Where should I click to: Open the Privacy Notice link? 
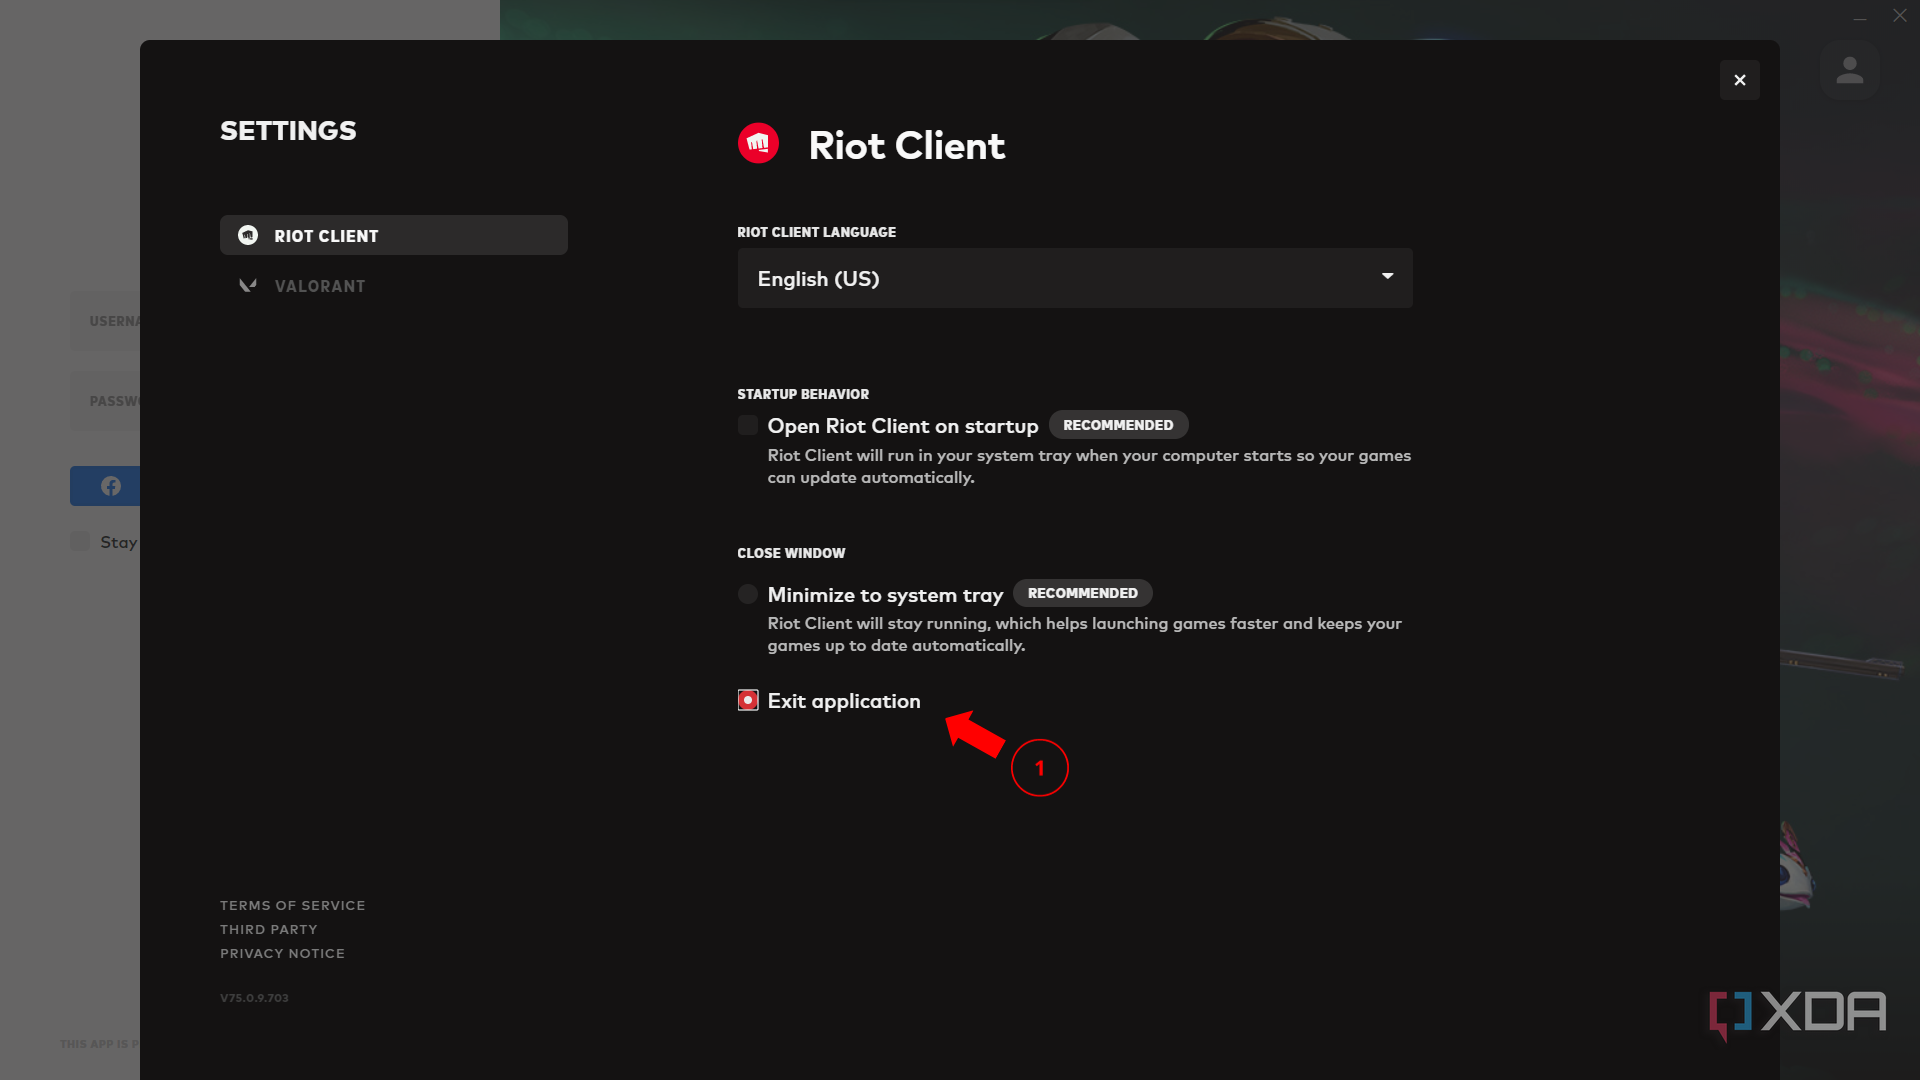(283, 953)
